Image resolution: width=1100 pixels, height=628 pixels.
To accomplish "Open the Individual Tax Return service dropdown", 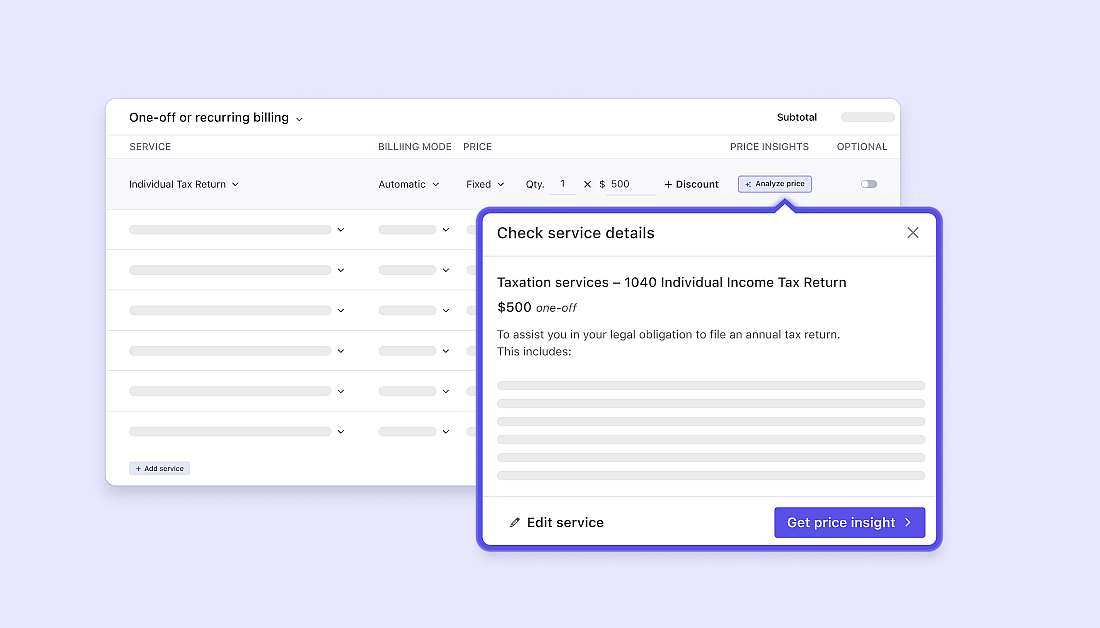I will [184, 184].
